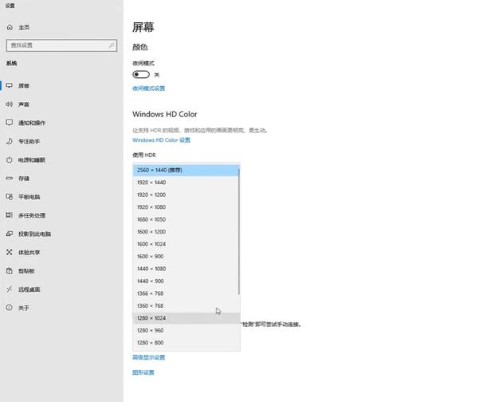This screenshot has width=500, height=402.
Task: Click magnifier icon in settings search box
Action: click(111, 45)
